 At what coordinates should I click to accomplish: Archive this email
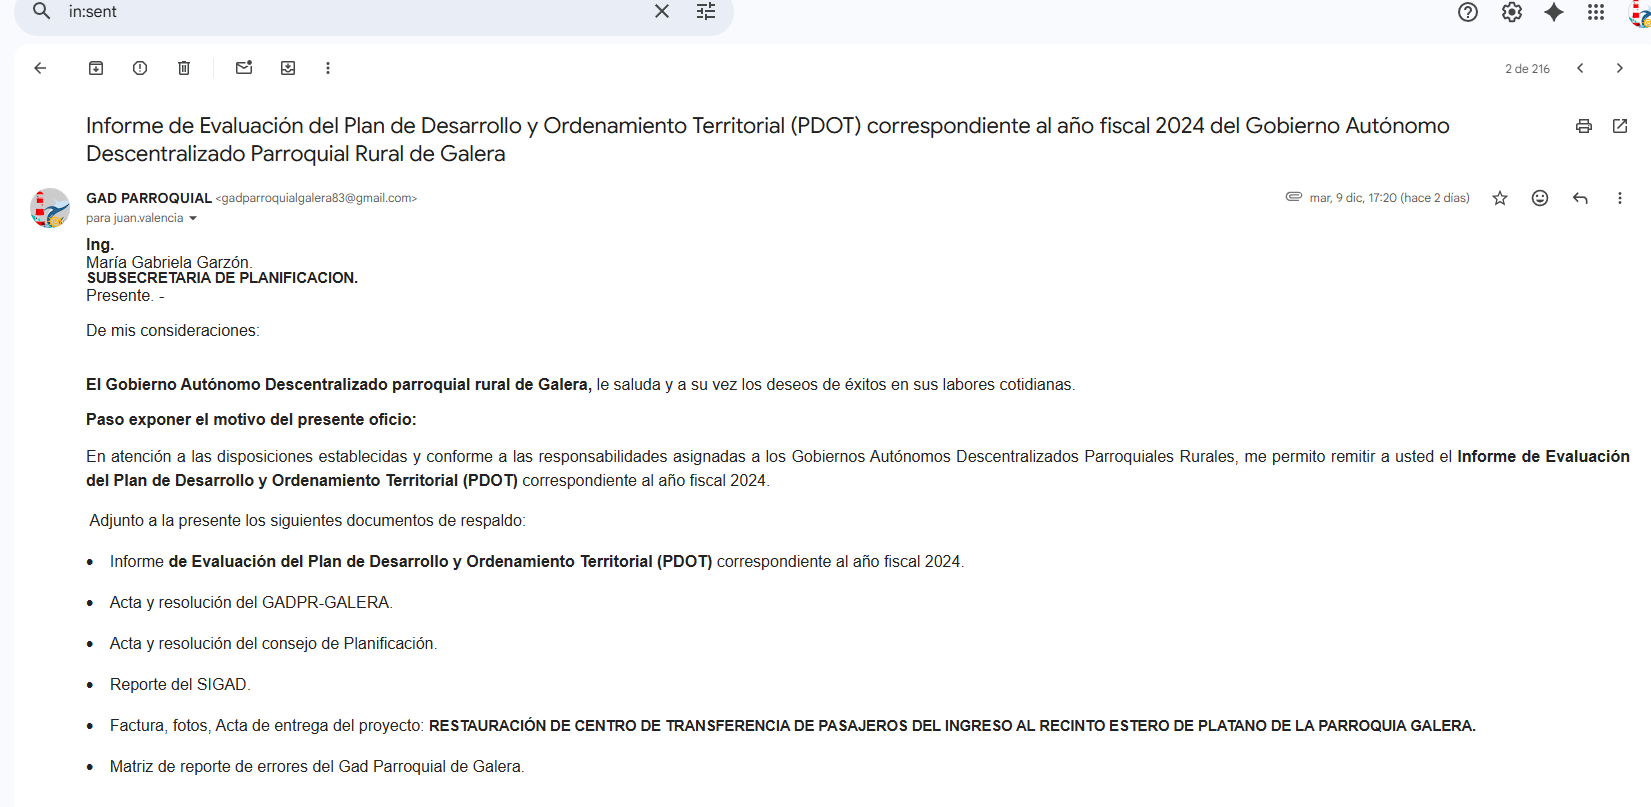[x=96, y=68]
